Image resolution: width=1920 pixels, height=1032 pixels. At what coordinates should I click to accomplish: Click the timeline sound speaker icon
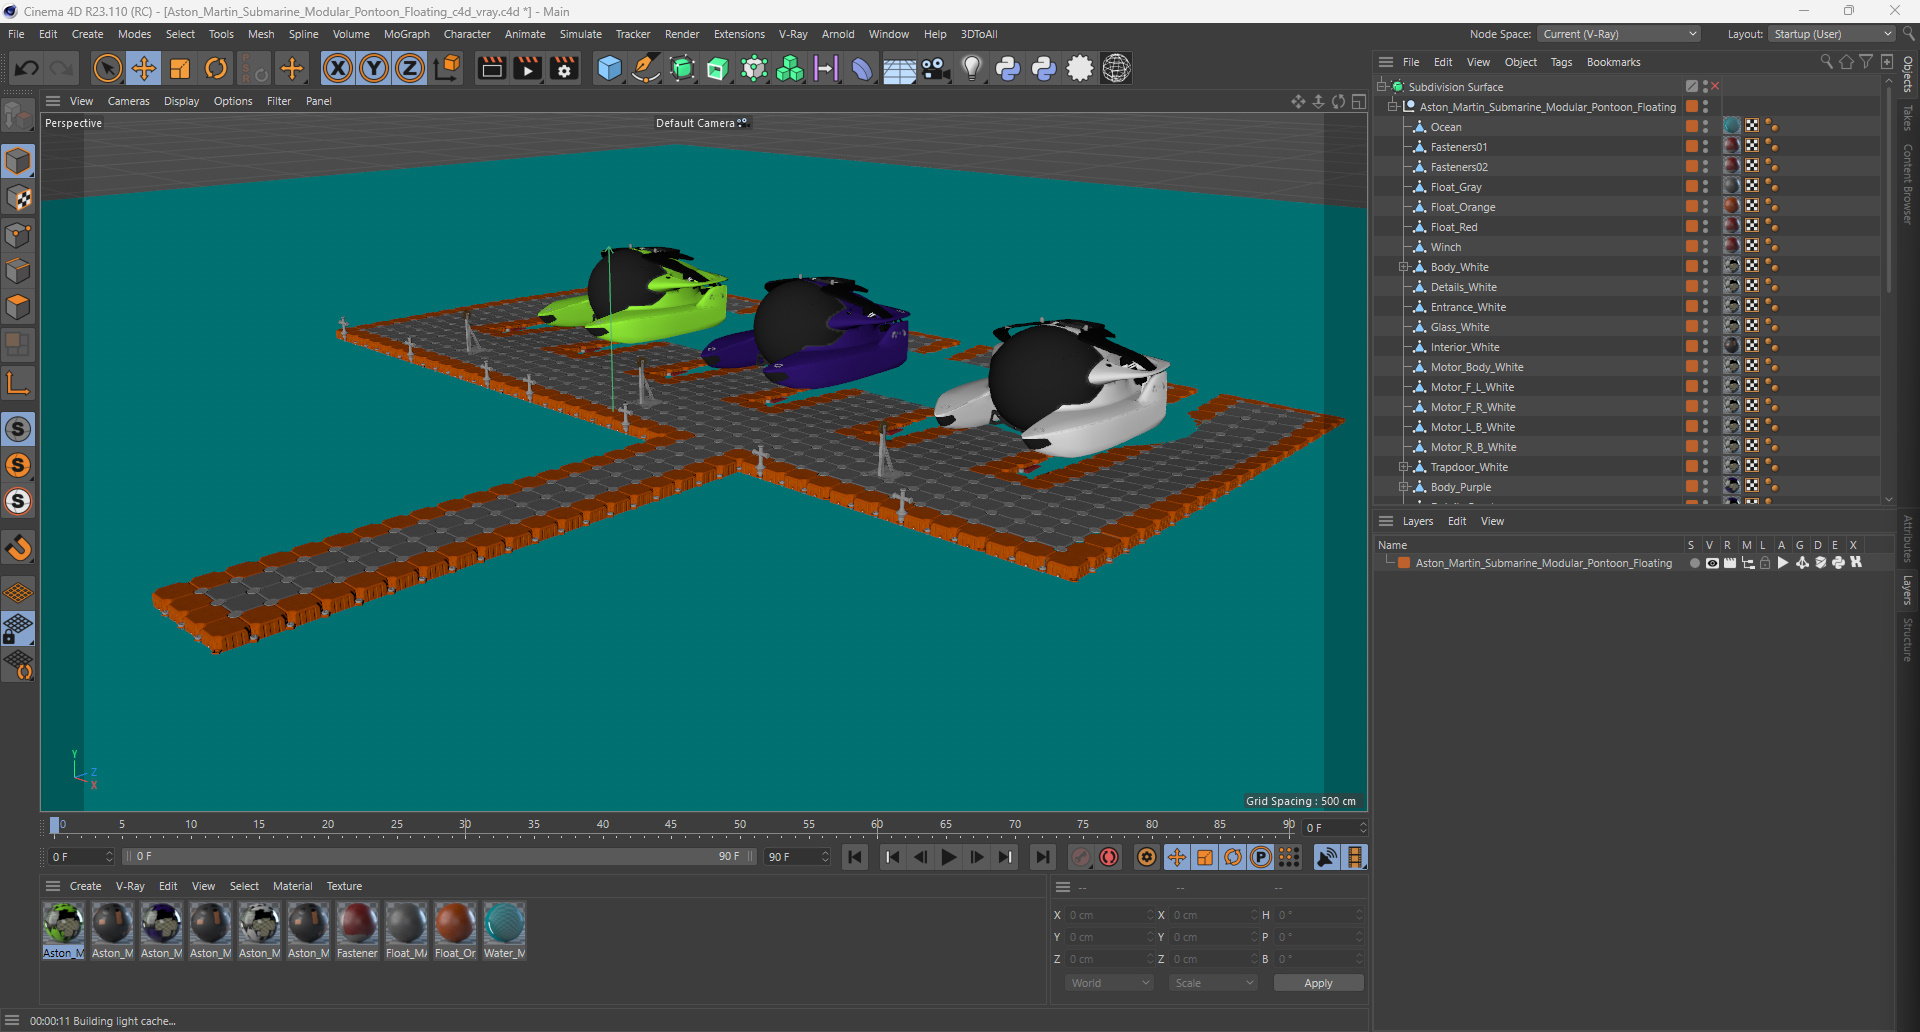pyautogui.click(x=1326, y=857)
